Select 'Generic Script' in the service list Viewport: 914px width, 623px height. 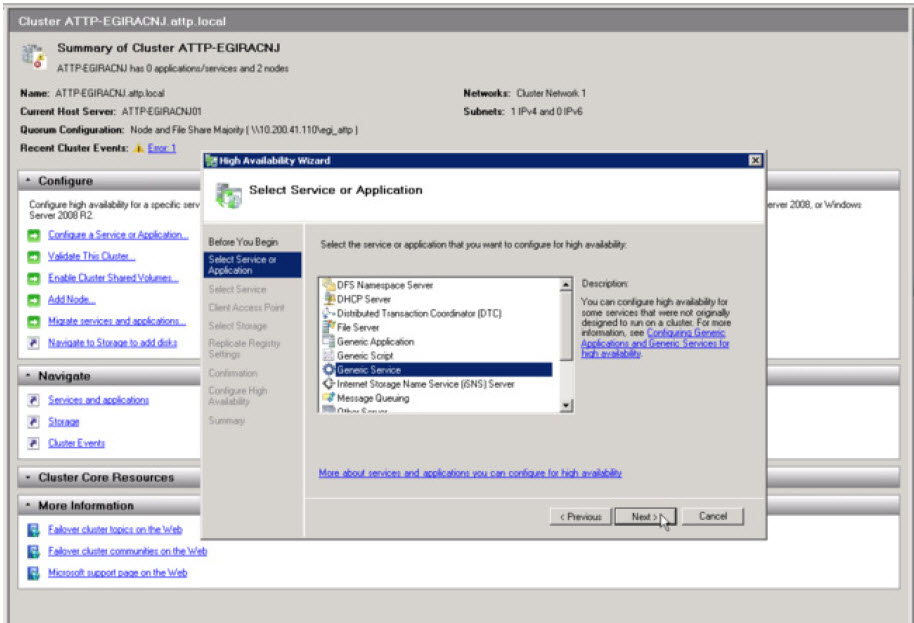point(365,356)
